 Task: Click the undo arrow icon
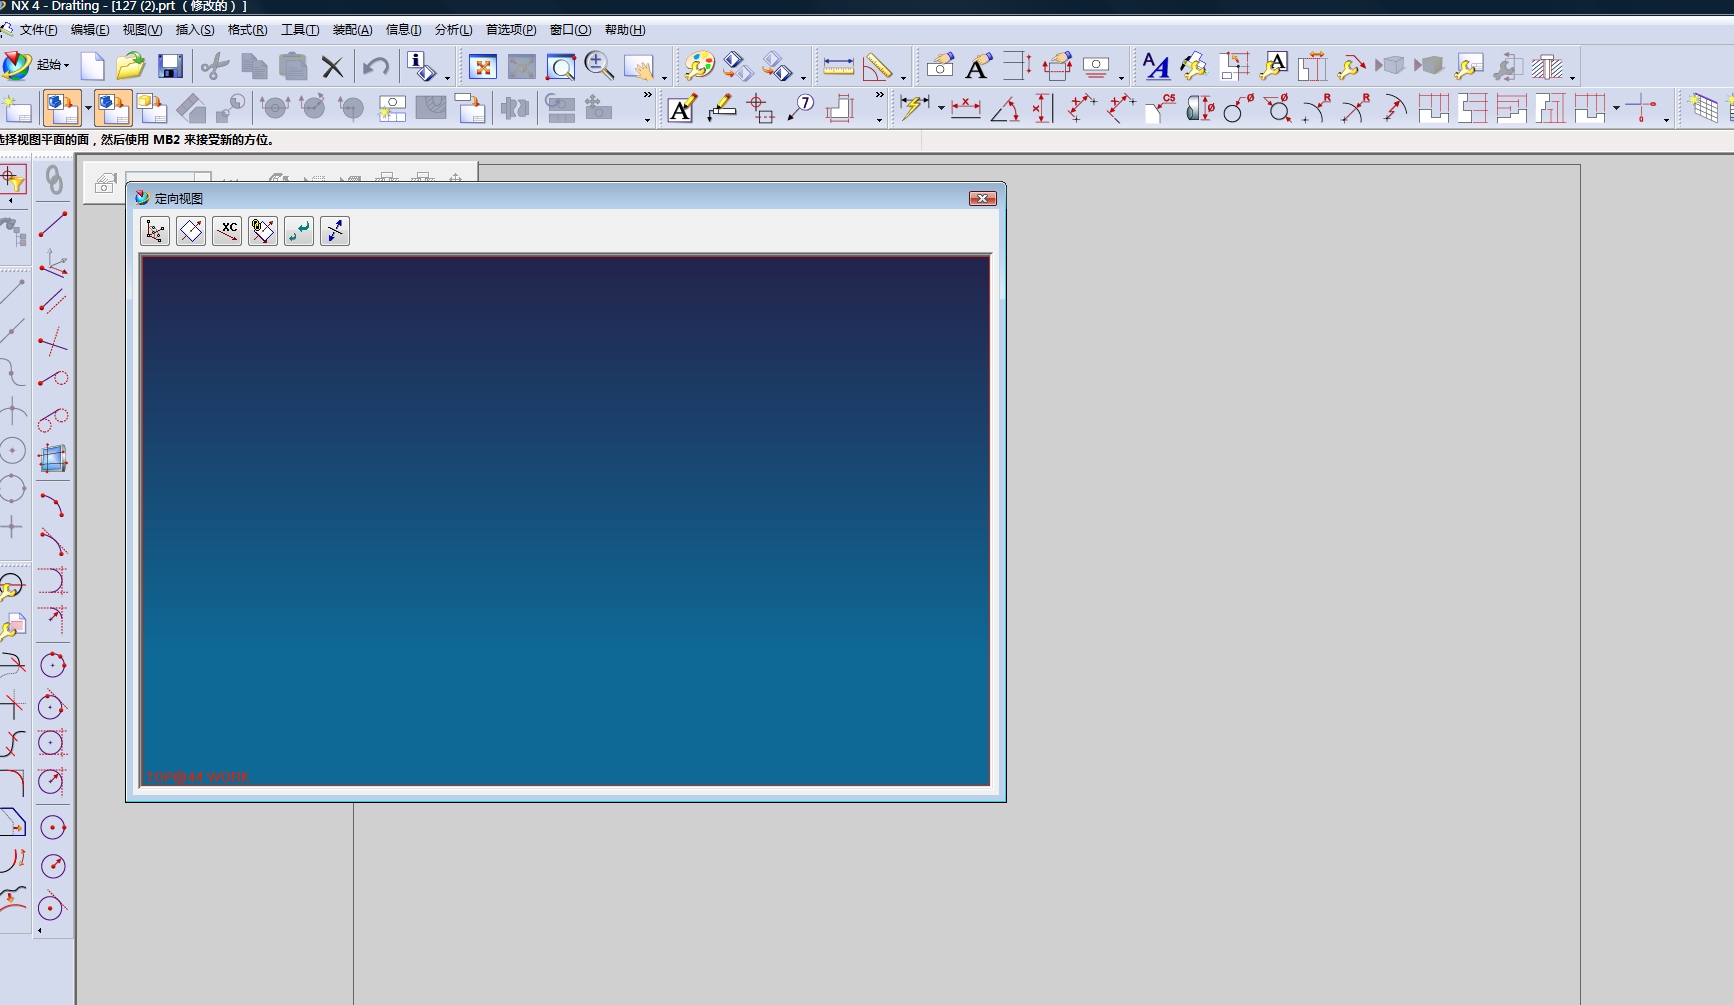(376, 67)
